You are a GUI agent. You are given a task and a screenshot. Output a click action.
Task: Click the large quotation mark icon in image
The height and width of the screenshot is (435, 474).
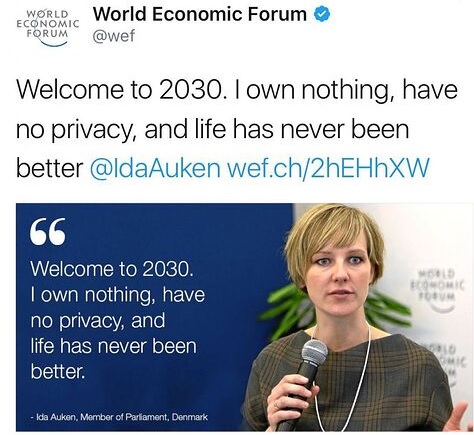coord(48,232)
